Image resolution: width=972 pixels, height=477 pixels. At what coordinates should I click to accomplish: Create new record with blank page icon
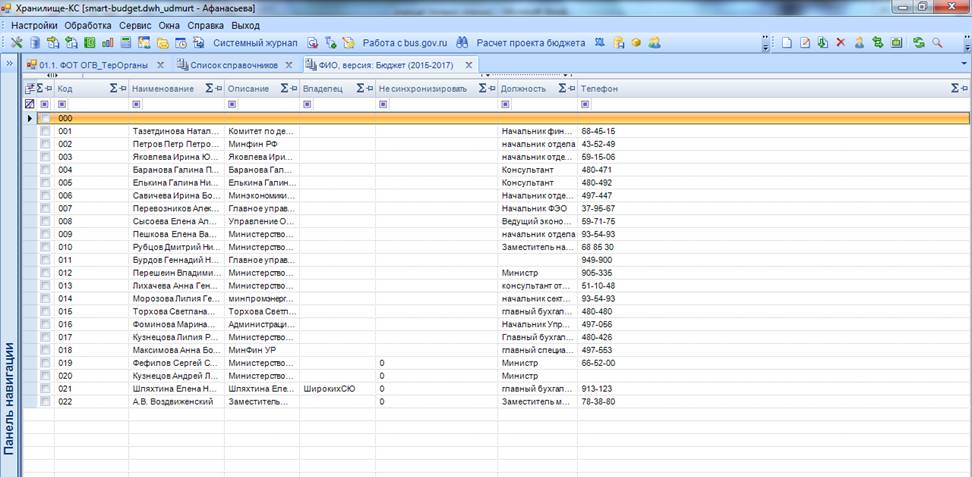[x=787, y=43]
